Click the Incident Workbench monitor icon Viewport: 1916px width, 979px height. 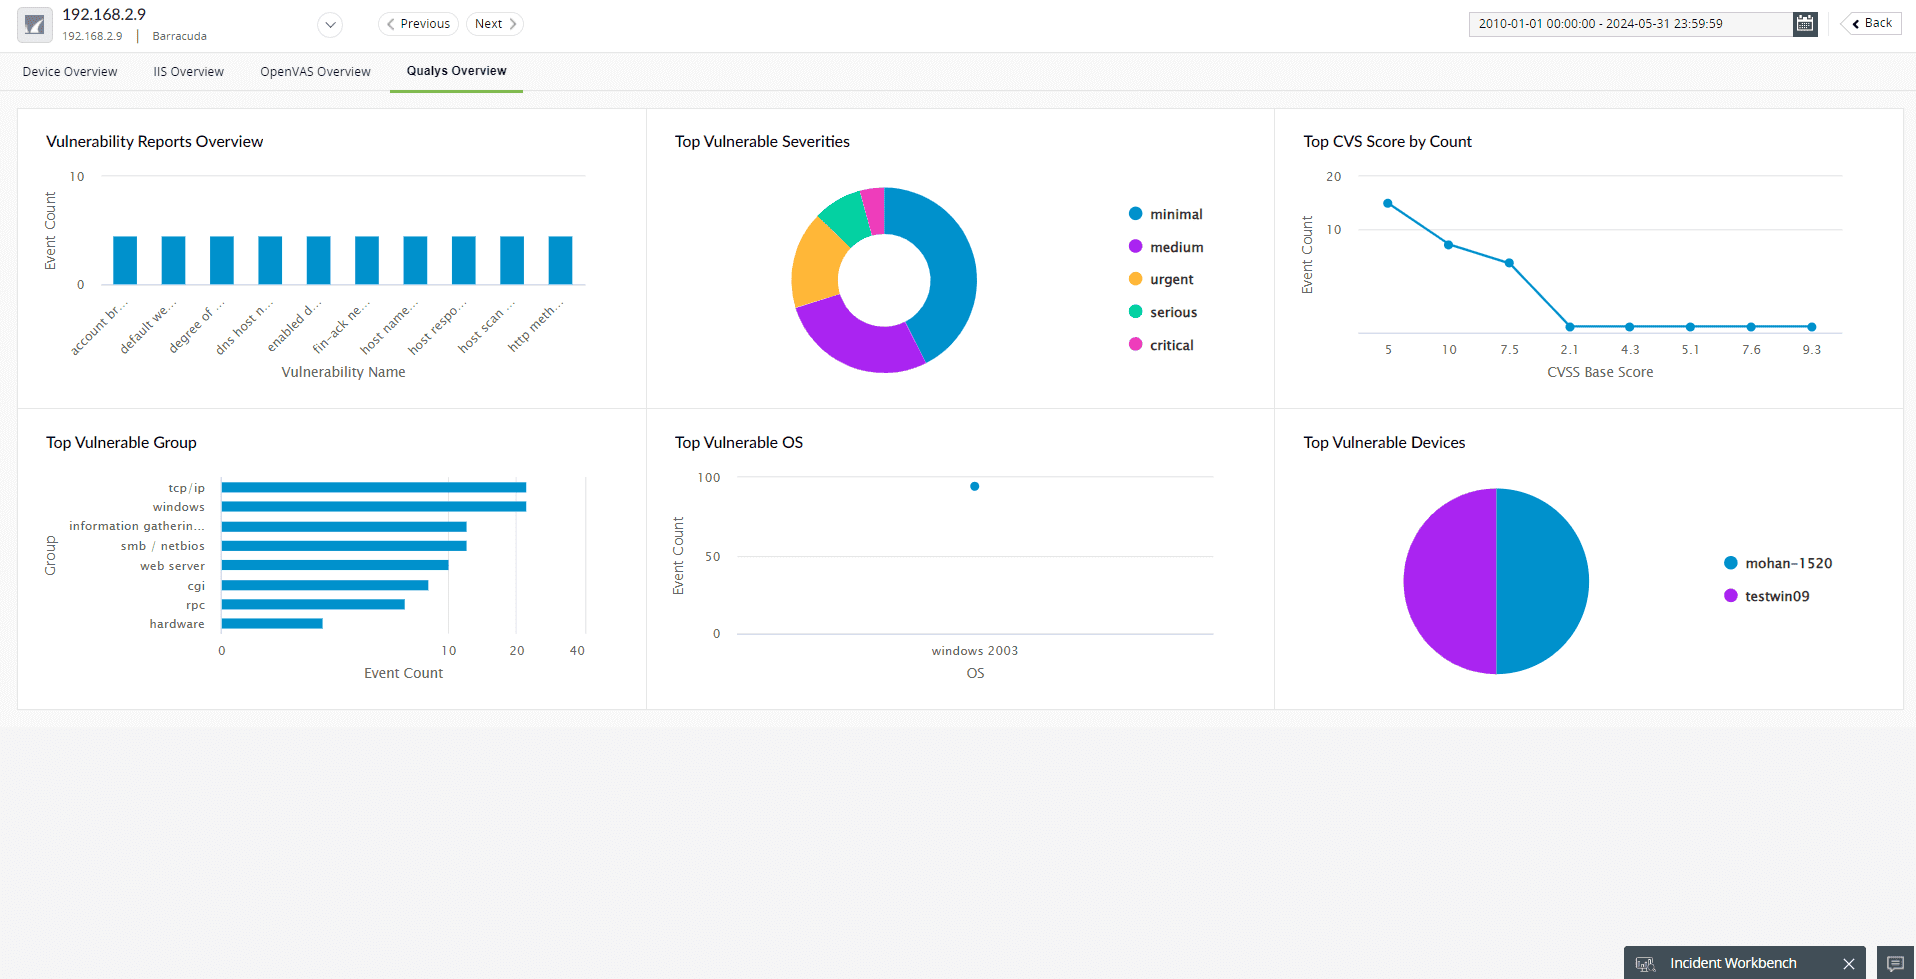click(x=1645, y=964)
